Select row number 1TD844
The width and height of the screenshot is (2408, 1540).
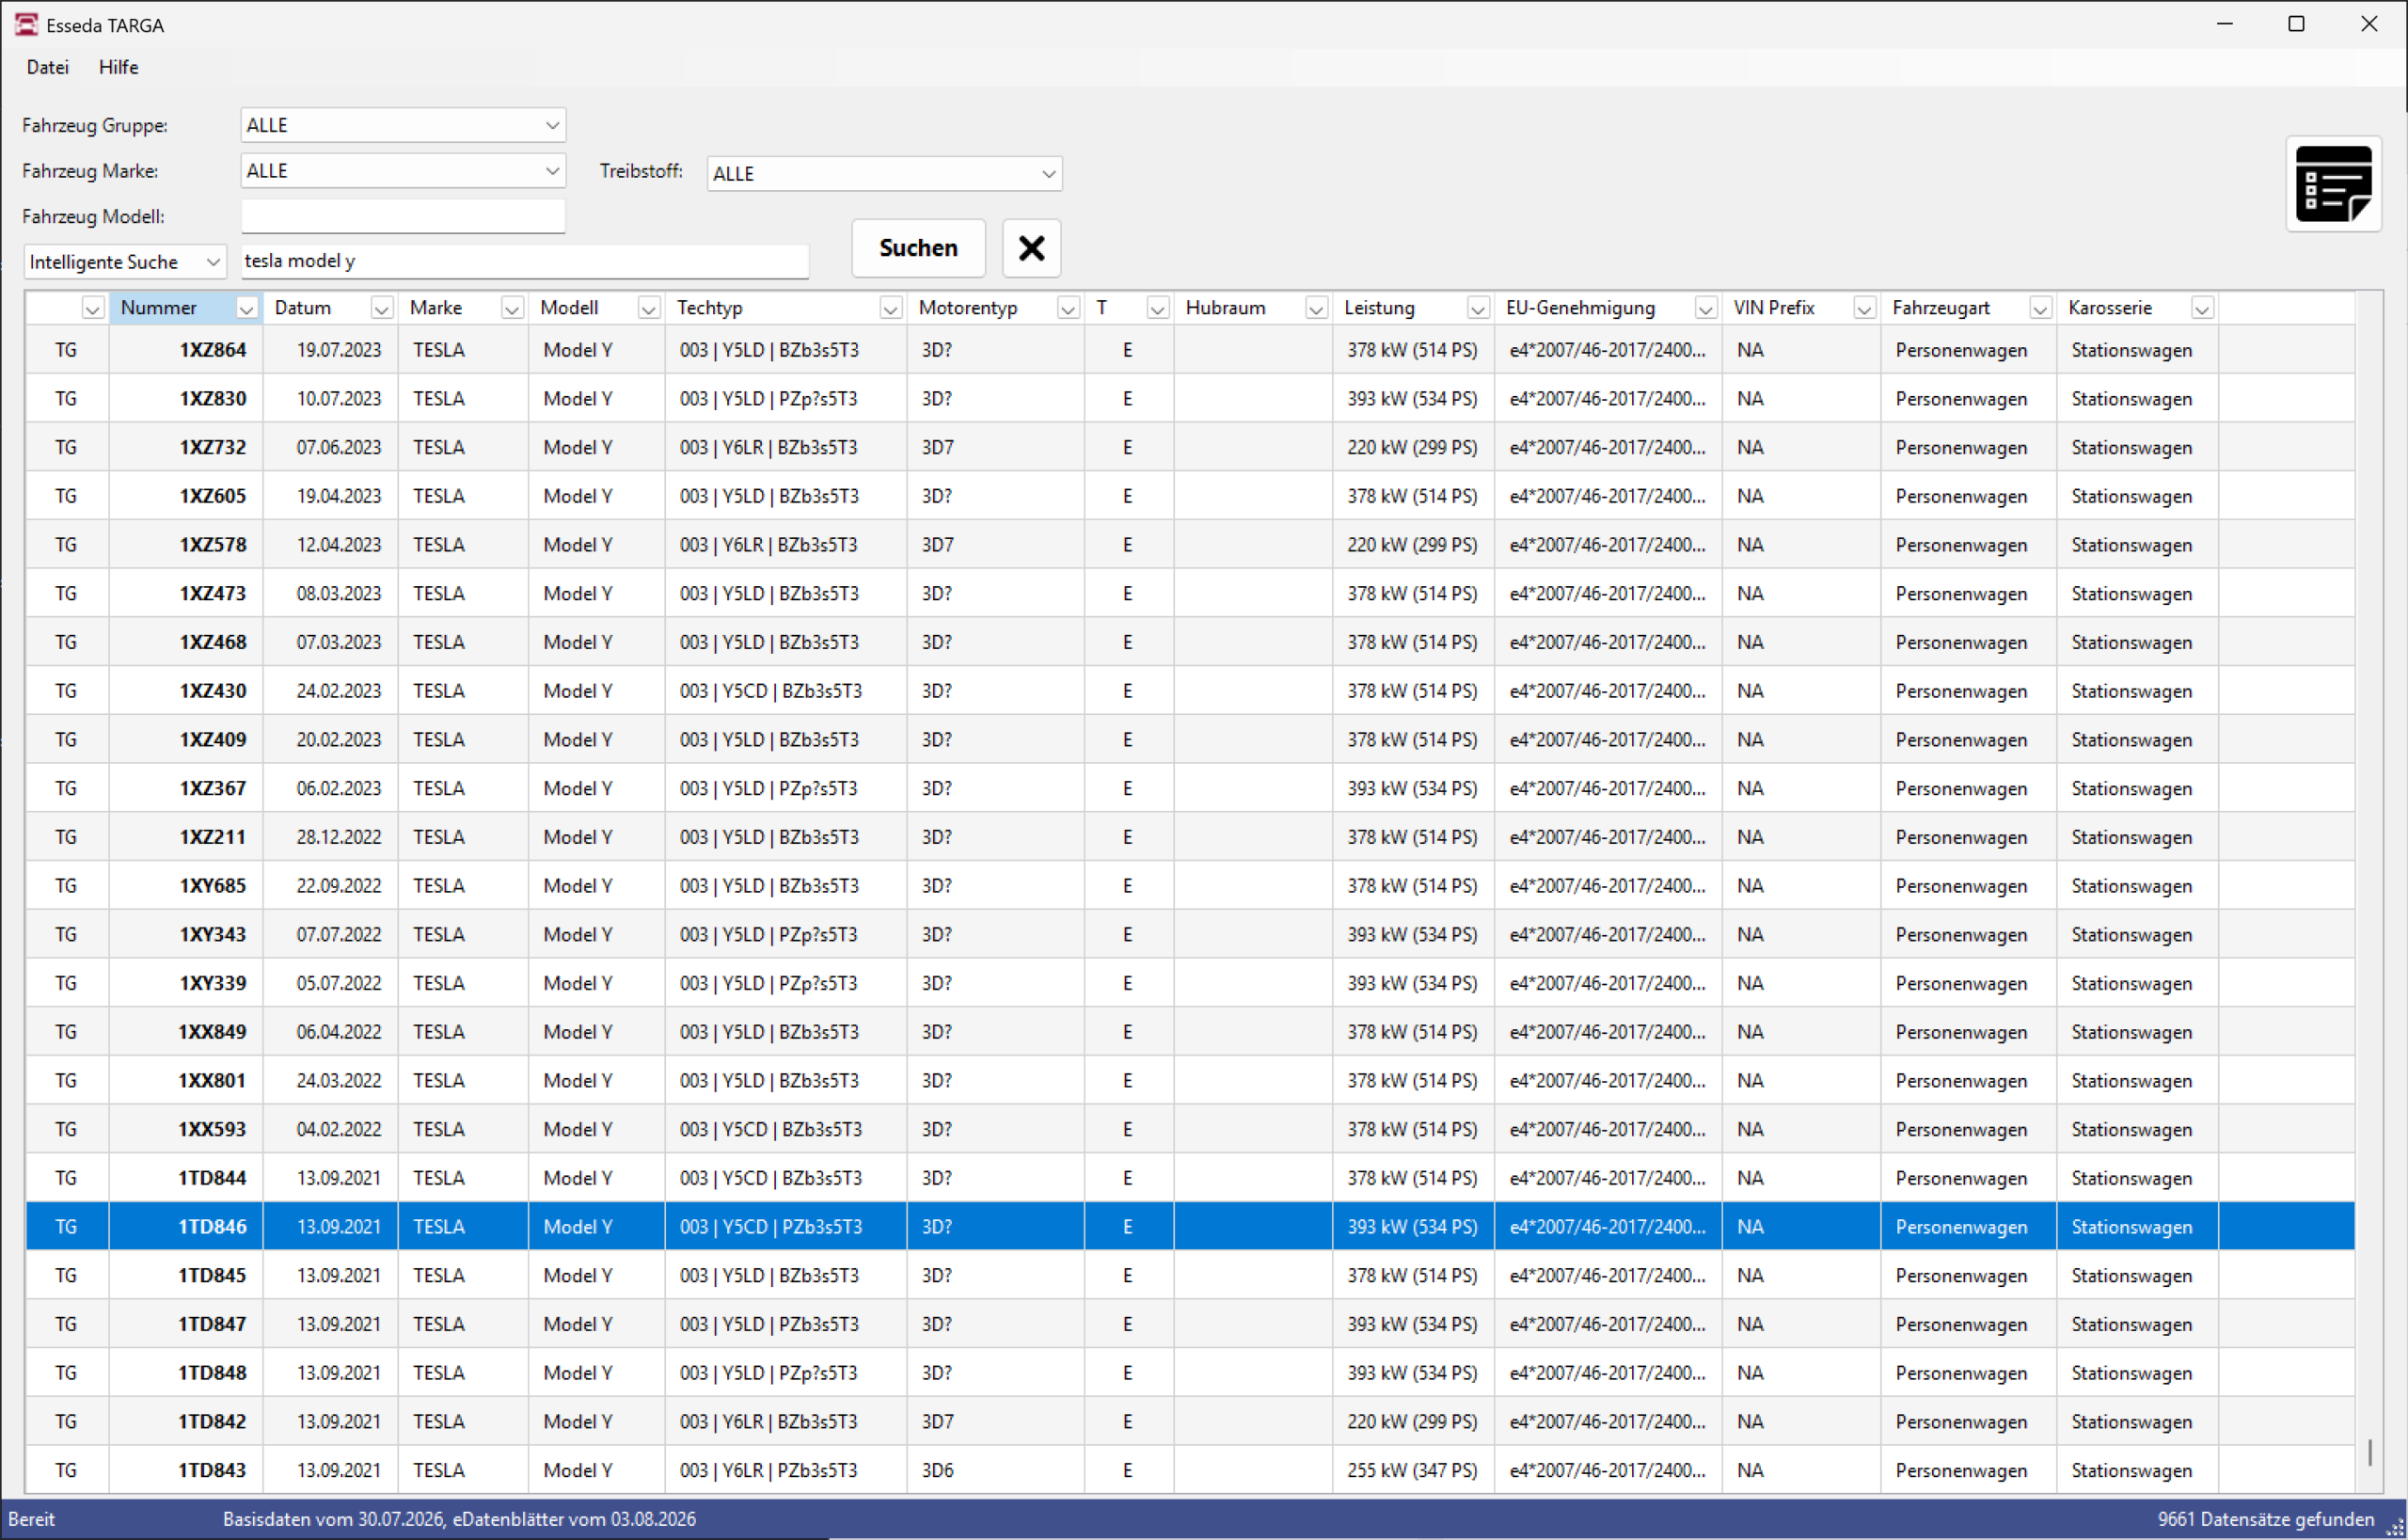(1190, 1178)
